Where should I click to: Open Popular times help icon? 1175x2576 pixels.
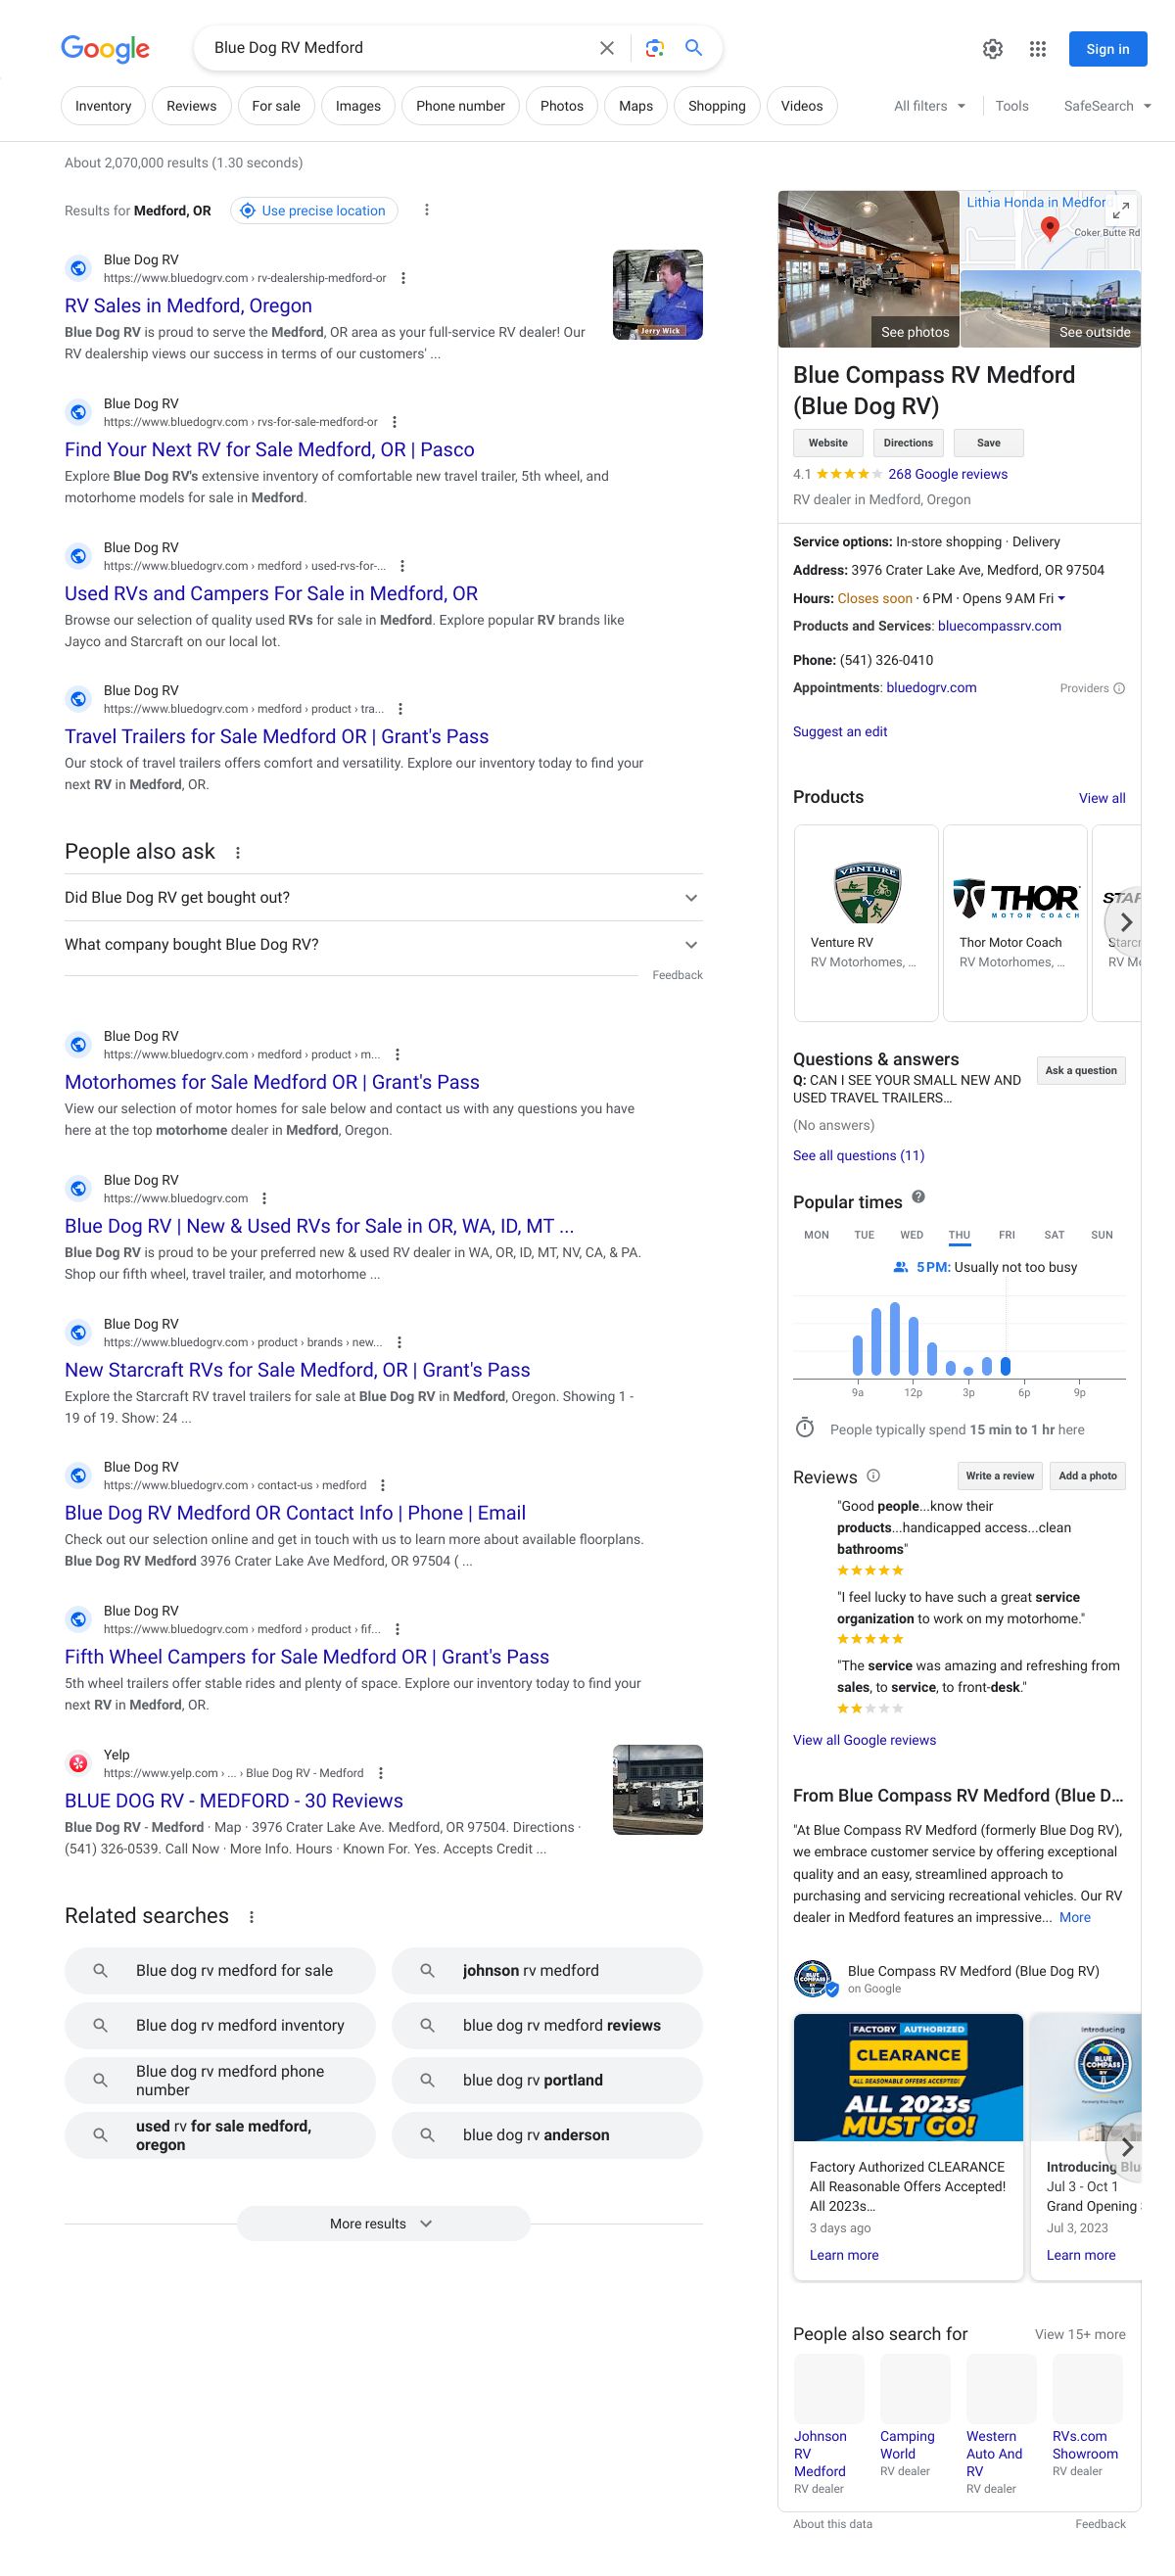tap(918, 1197)
